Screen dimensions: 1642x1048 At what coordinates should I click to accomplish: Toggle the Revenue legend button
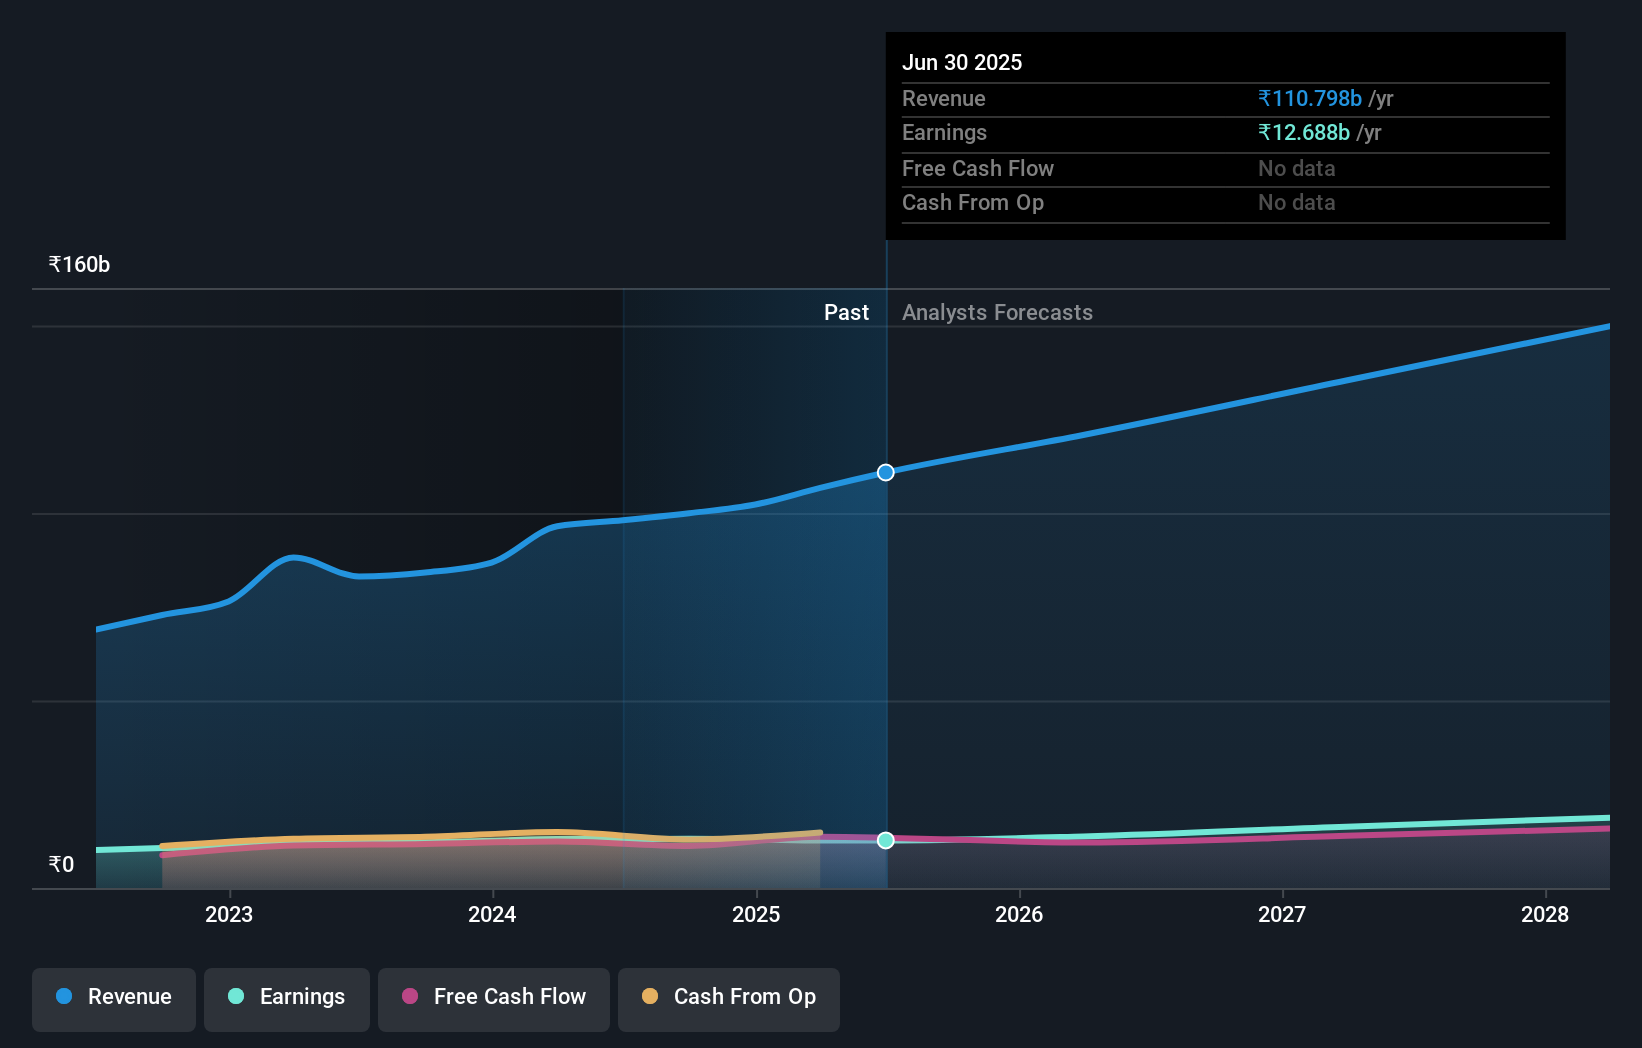pos(114,999)
